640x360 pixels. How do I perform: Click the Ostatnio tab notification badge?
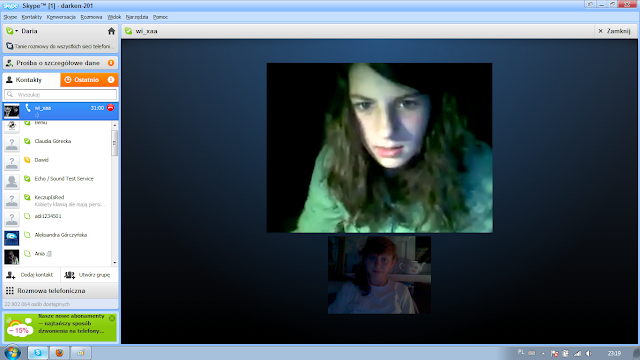pyautogui.click(x=111, y=80)
